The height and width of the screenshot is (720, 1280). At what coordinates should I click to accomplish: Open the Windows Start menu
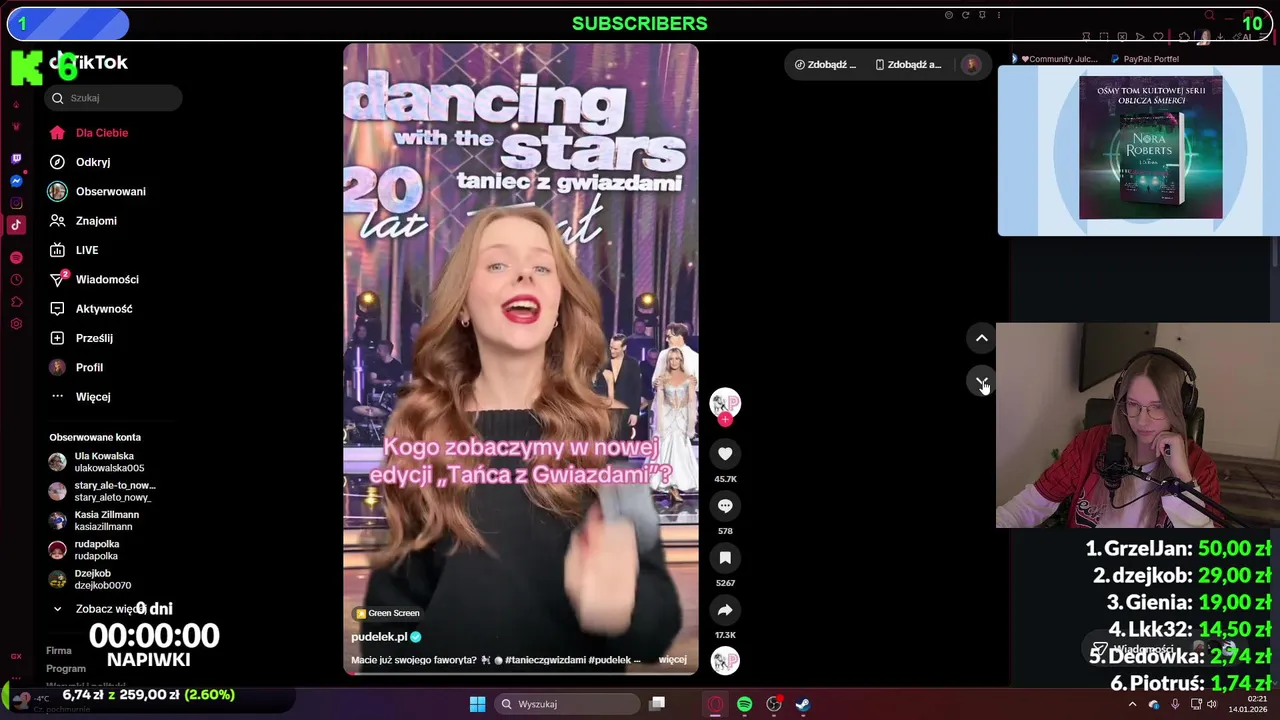478,704
